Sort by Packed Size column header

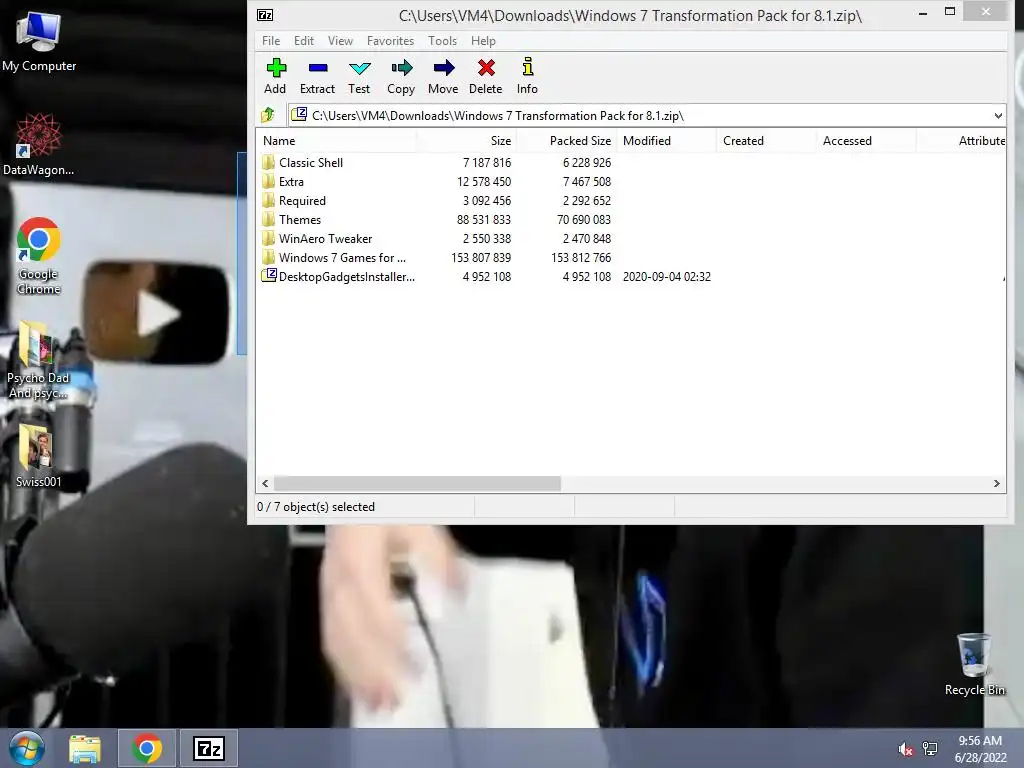pos(567,140)
